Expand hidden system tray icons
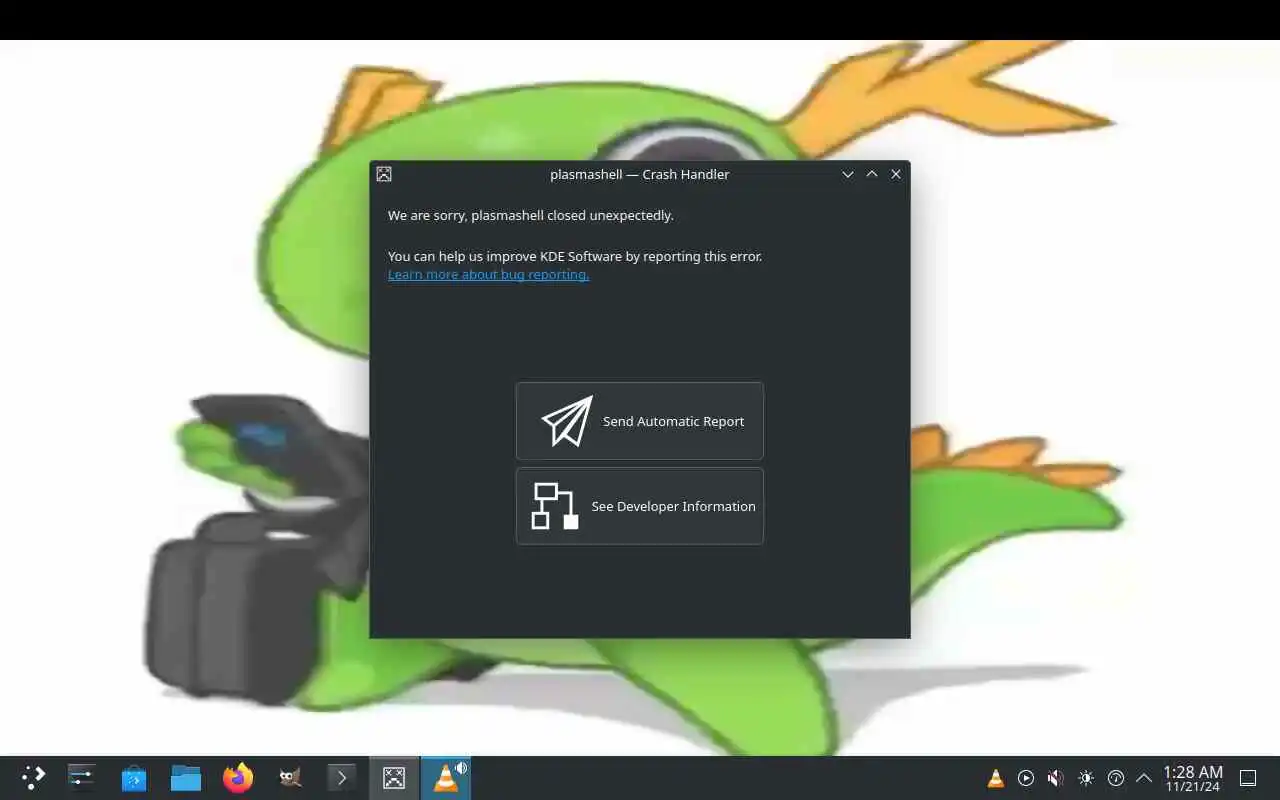This screenshot has height=800, width=1280. point(1144,778)
